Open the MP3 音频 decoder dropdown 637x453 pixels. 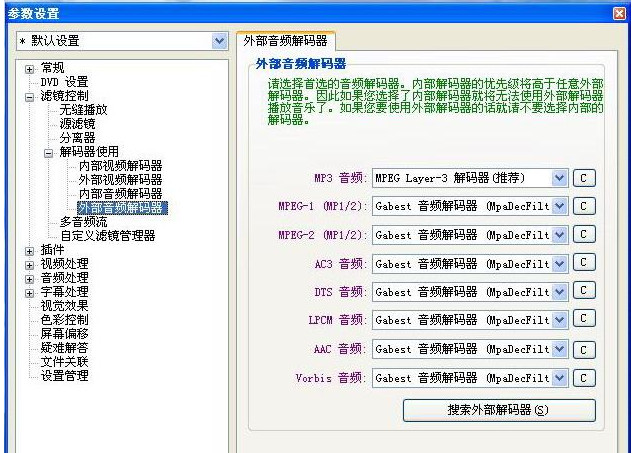click(559, 178)
